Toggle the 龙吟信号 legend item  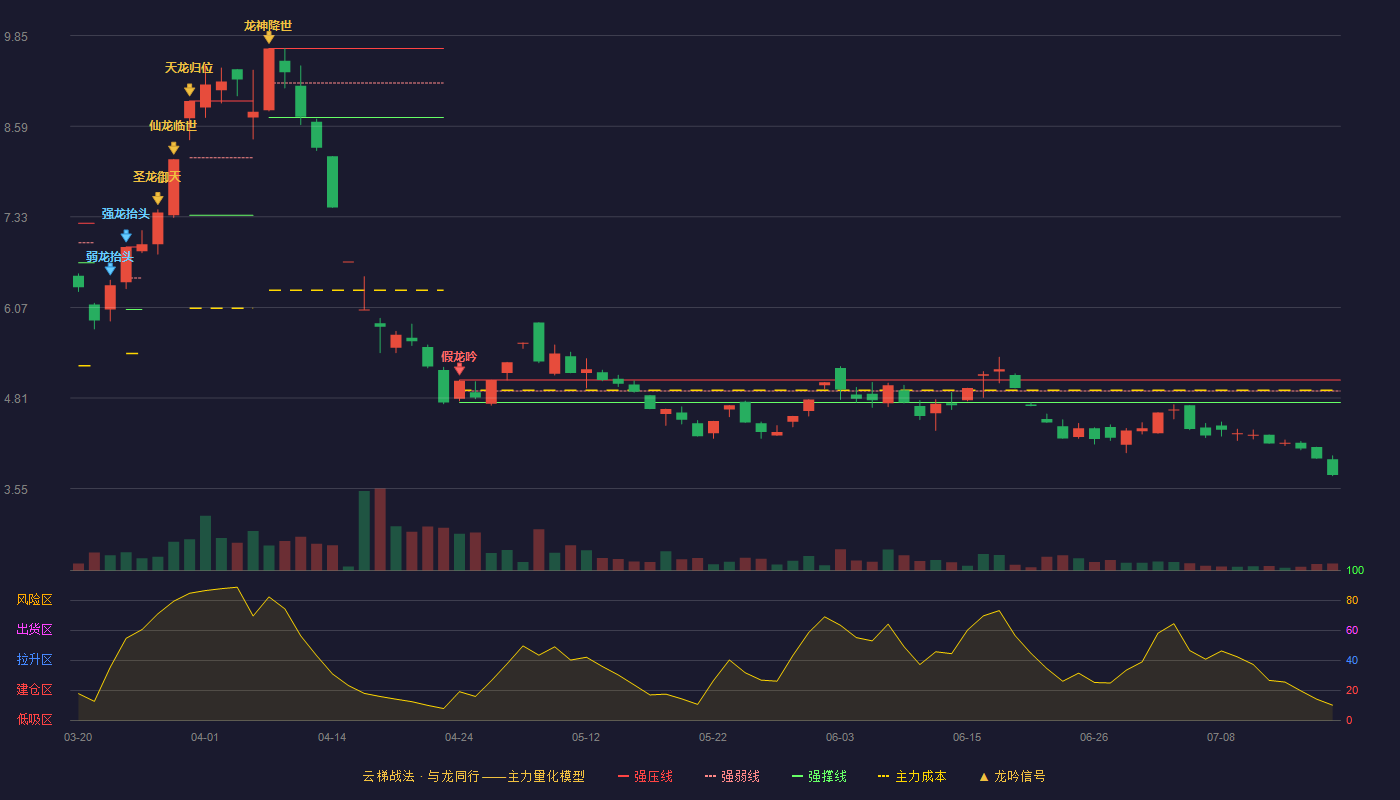click(x=1012, y=776)
